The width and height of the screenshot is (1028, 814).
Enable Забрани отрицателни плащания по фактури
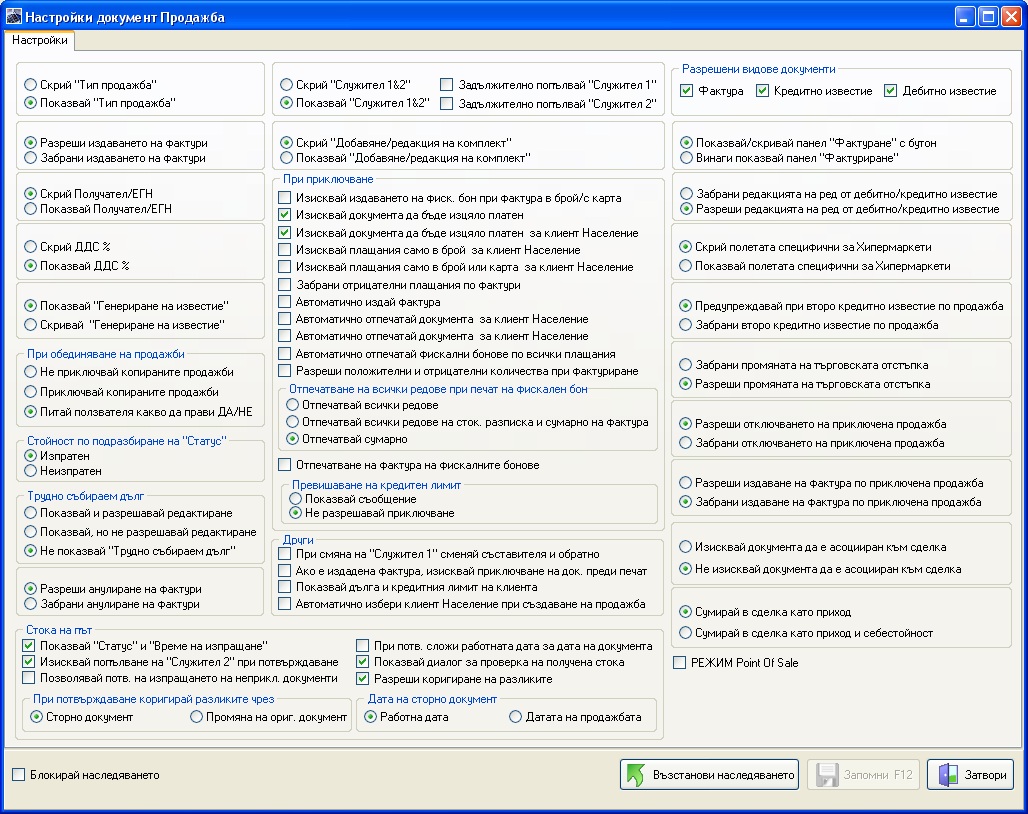(285, 285)
